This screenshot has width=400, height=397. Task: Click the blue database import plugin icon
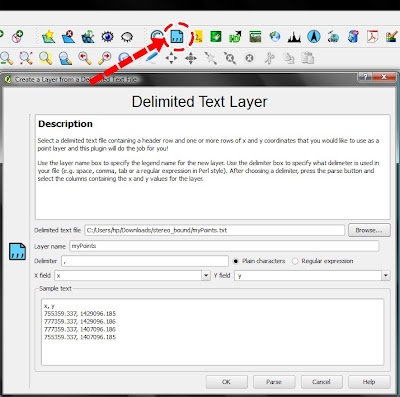(x=353, y=36)
